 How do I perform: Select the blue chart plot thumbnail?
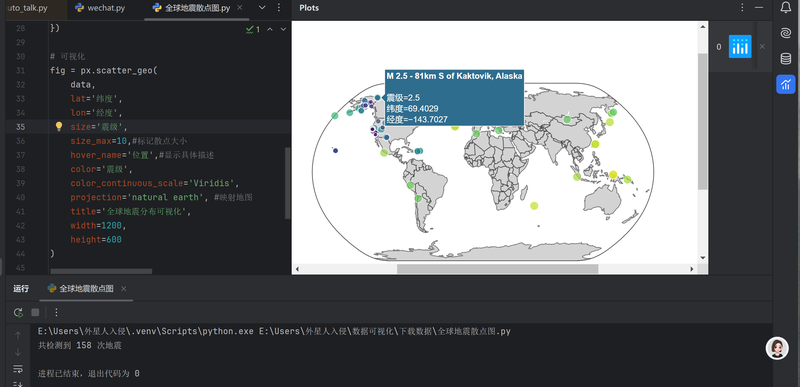click(740, 46)
